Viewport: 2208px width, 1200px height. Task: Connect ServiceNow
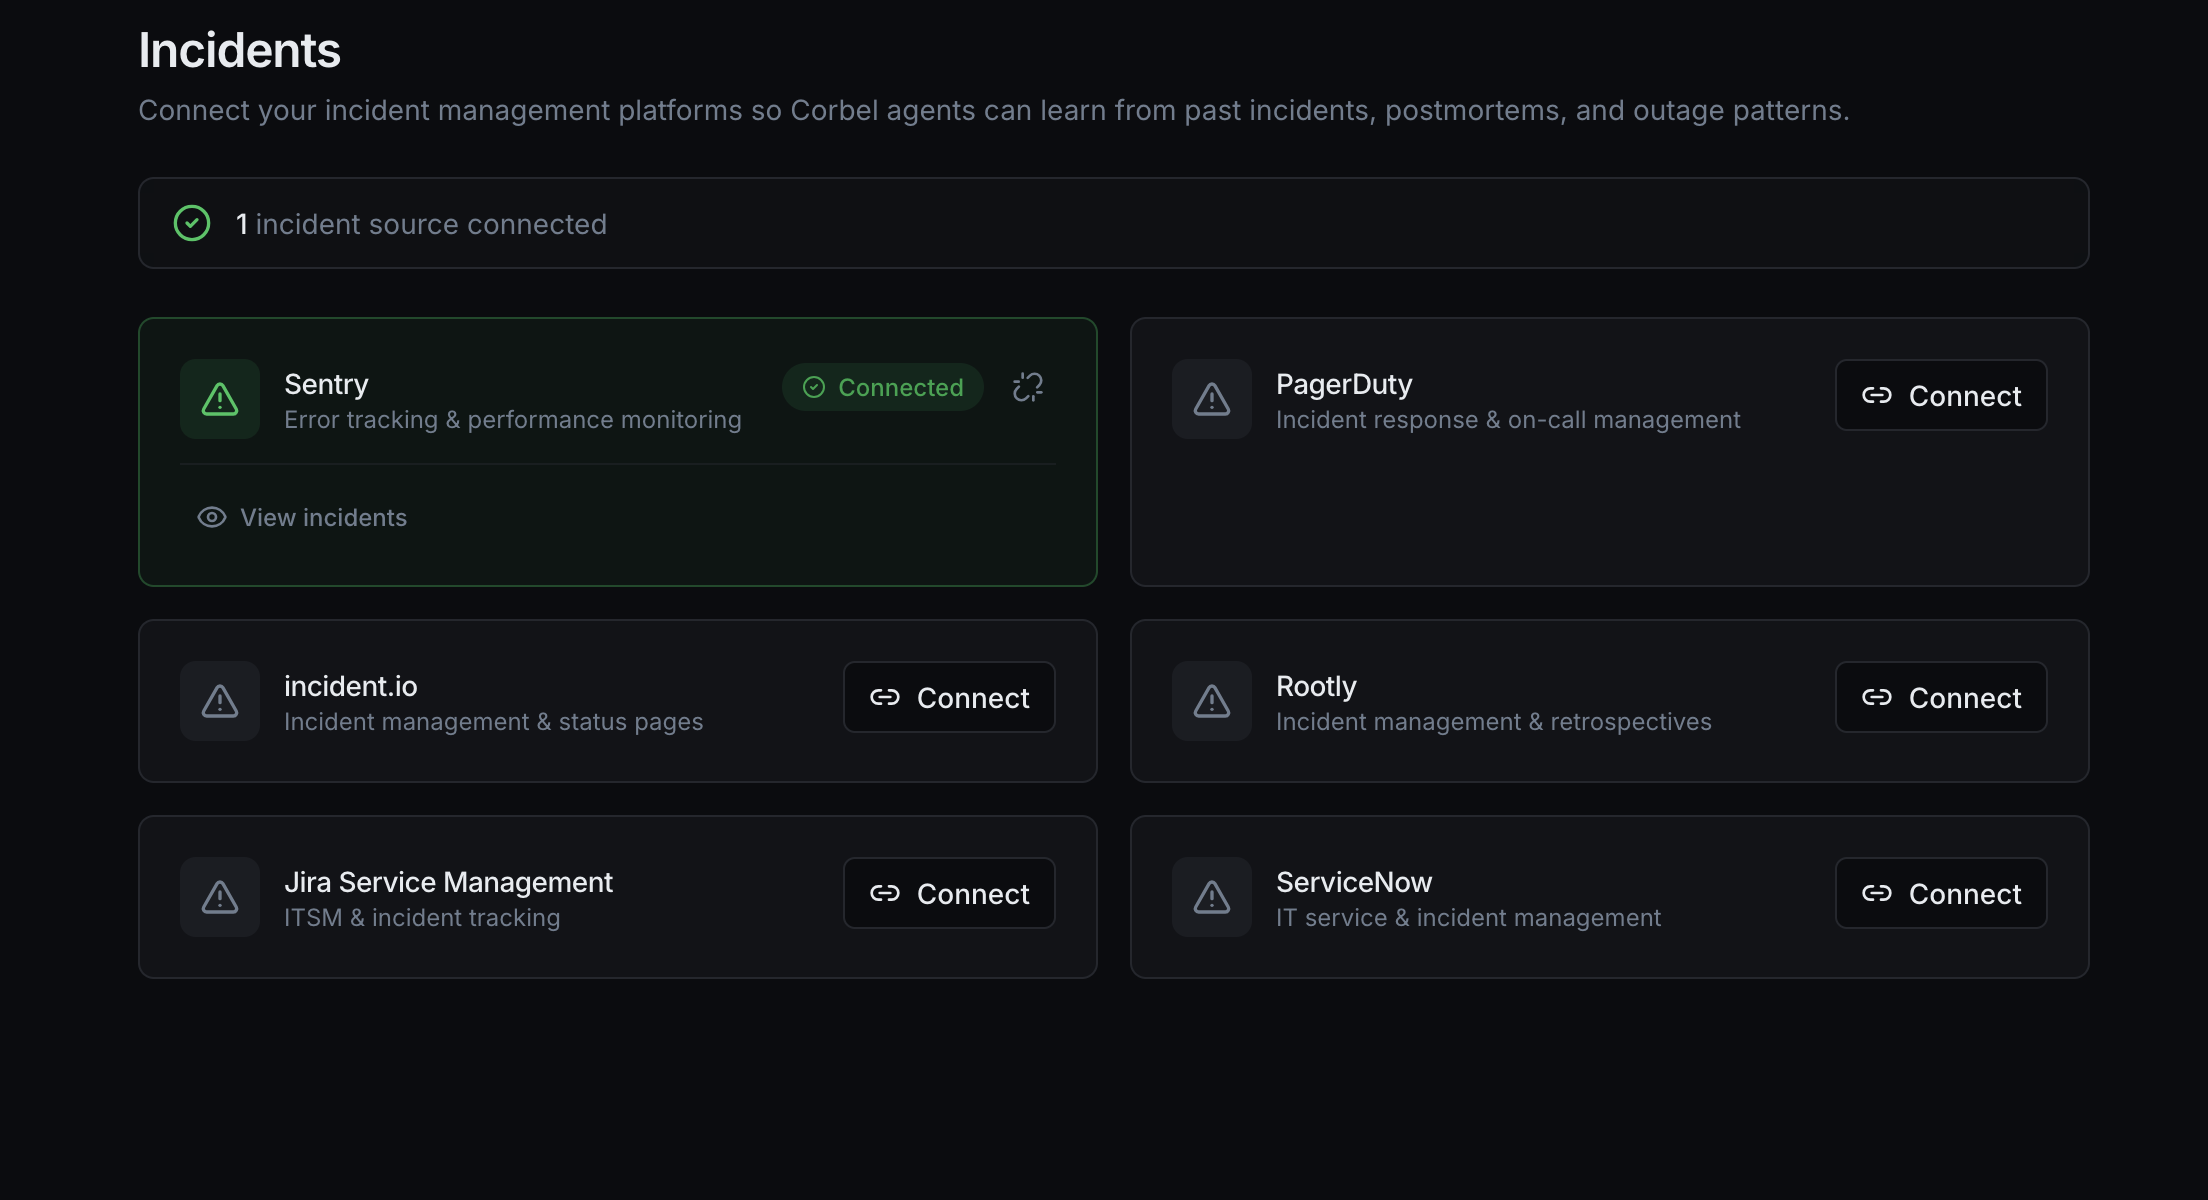point(1940,893)
